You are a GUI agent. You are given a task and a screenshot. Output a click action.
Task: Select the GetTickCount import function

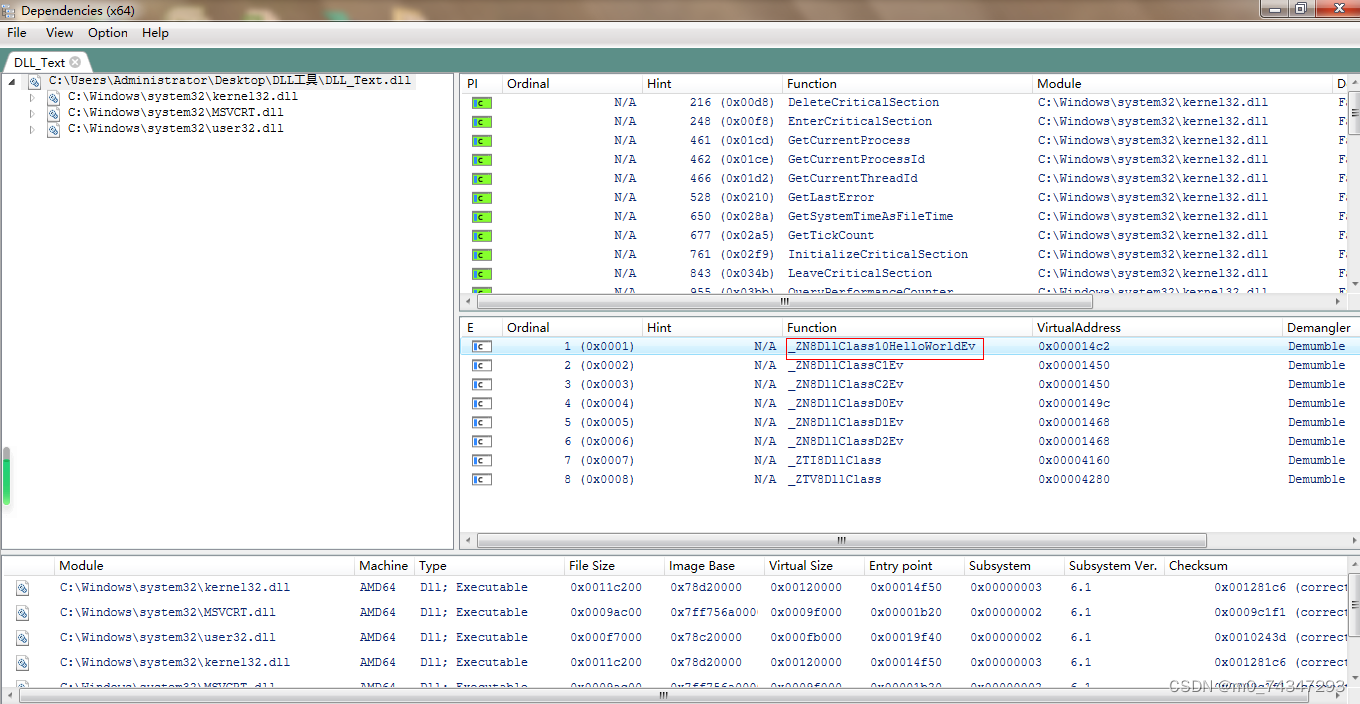click(x=831, y=236)
